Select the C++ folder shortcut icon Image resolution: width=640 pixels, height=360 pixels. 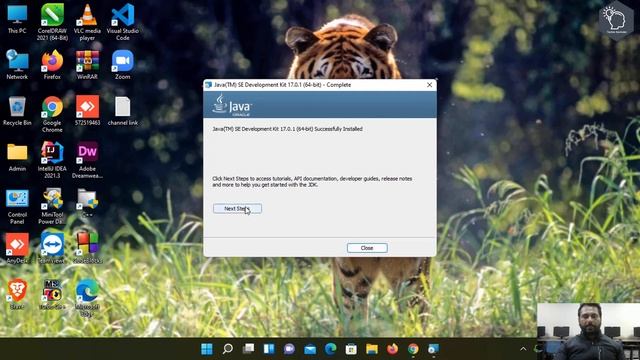tap(87, 203)
